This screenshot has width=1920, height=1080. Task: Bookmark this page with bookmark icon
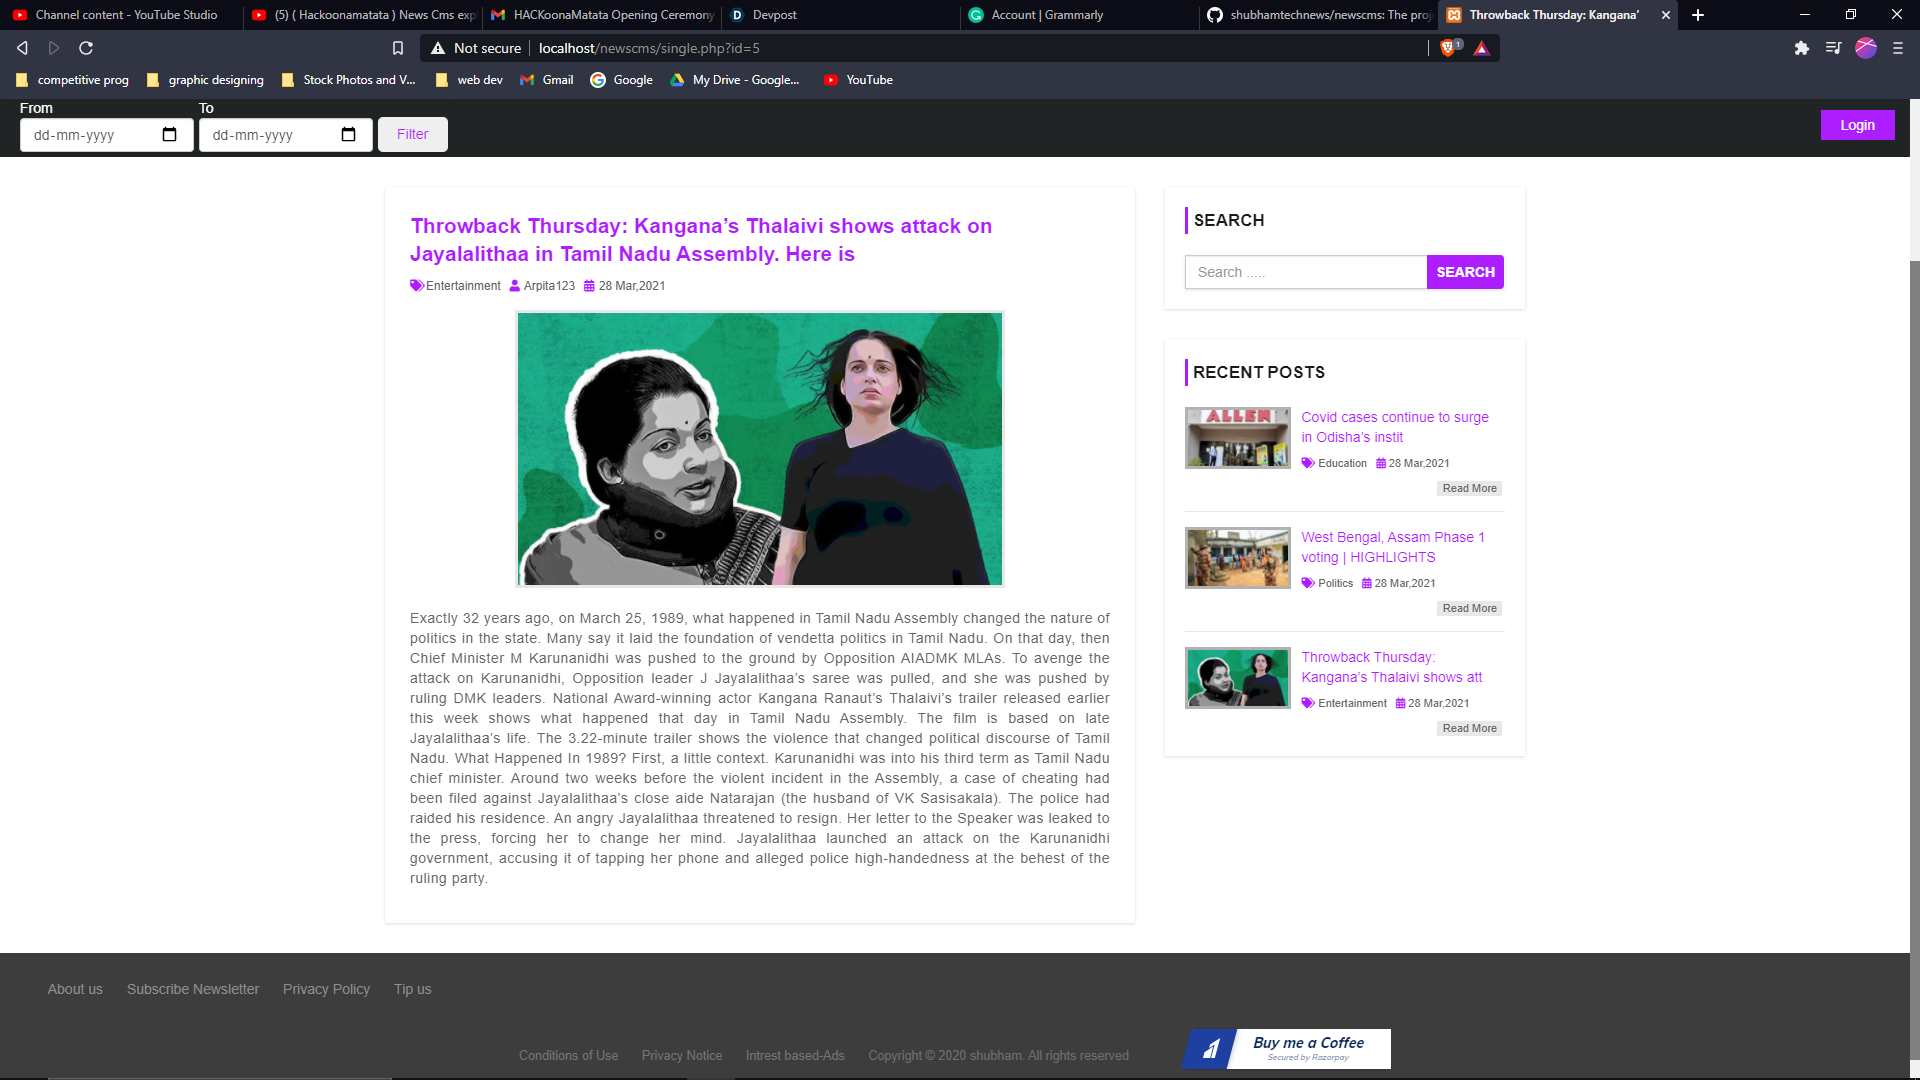pos(398,48)
